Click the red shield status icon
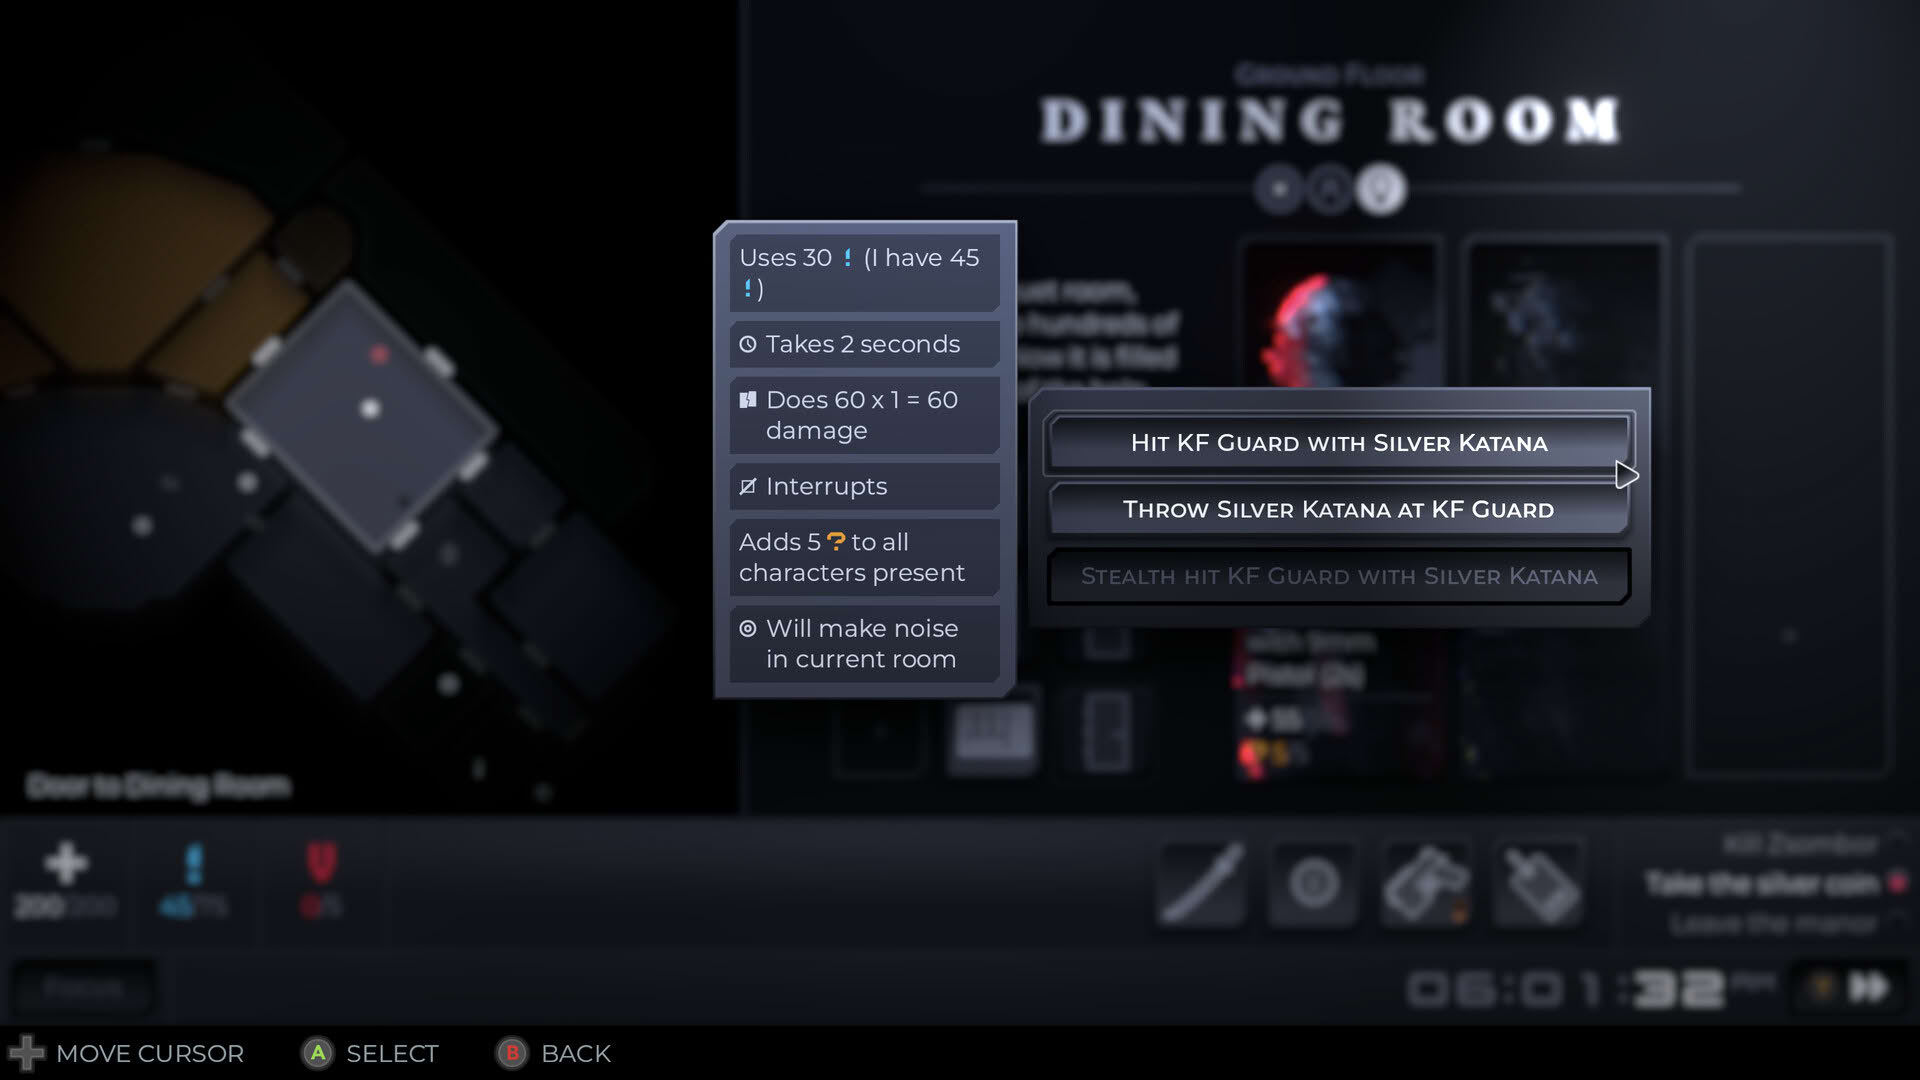Image resolution: width=1920 pixels, height=1080 pixels. (x=321, y=863)
